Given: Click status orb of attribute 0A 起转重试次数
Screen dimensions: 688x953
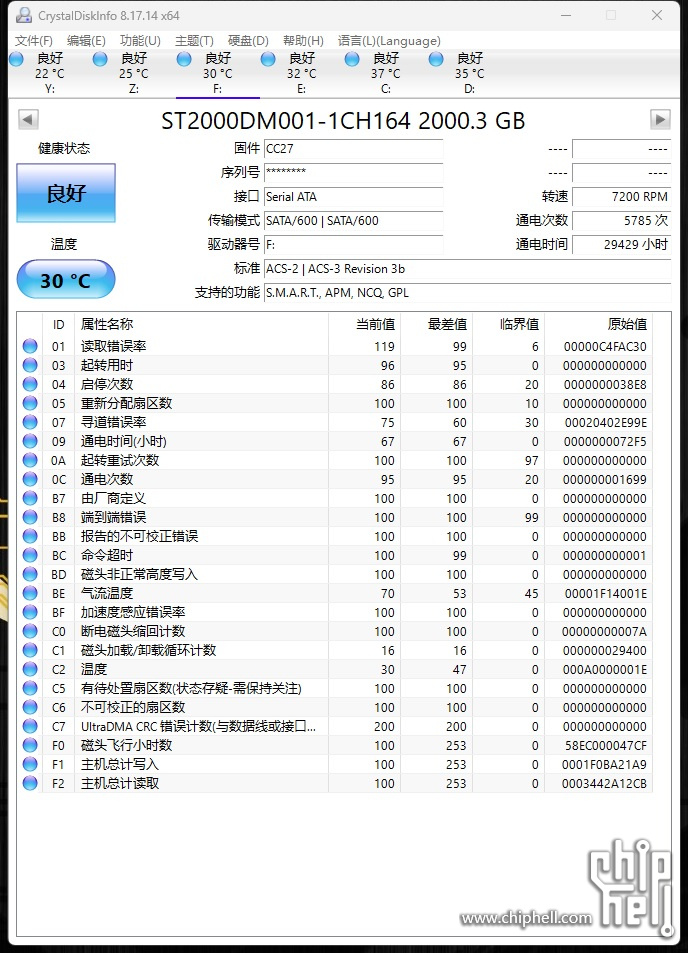Looking at the screenshot, I should tap(30, 460).
